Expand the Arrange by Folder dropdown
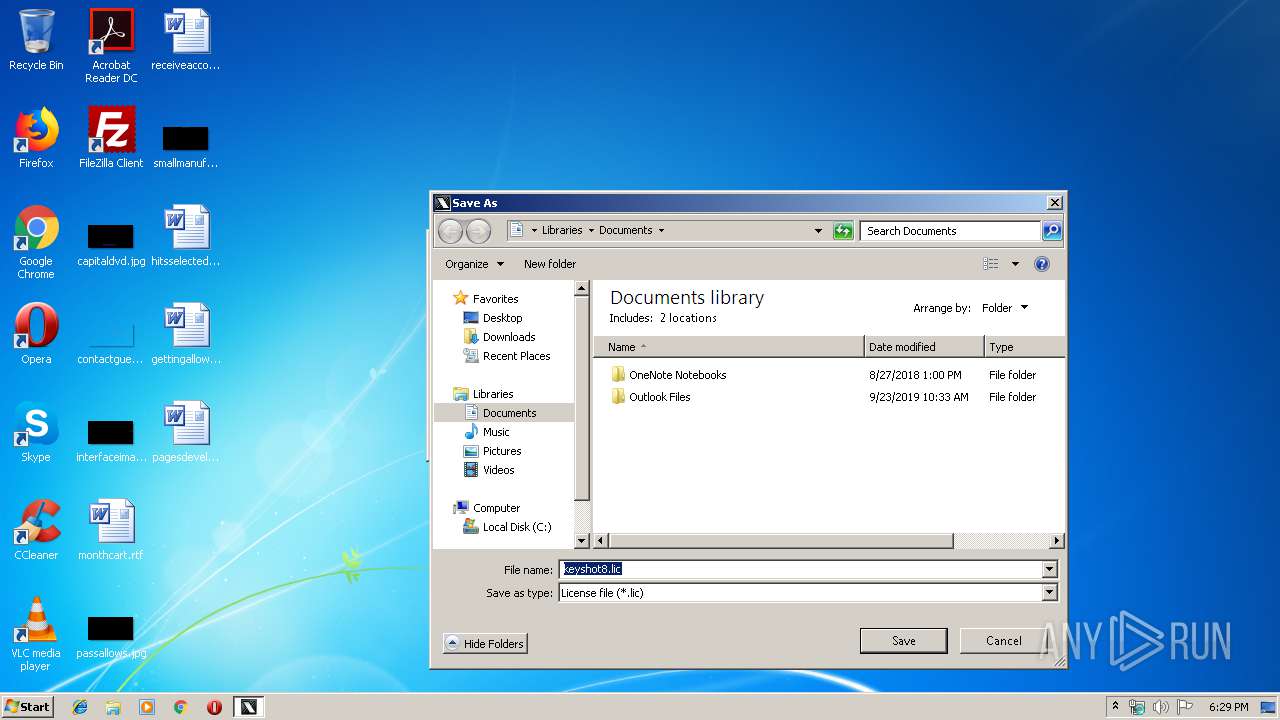The width and height of the screenshot is (1280, 720). click(x=1005, y=308)
